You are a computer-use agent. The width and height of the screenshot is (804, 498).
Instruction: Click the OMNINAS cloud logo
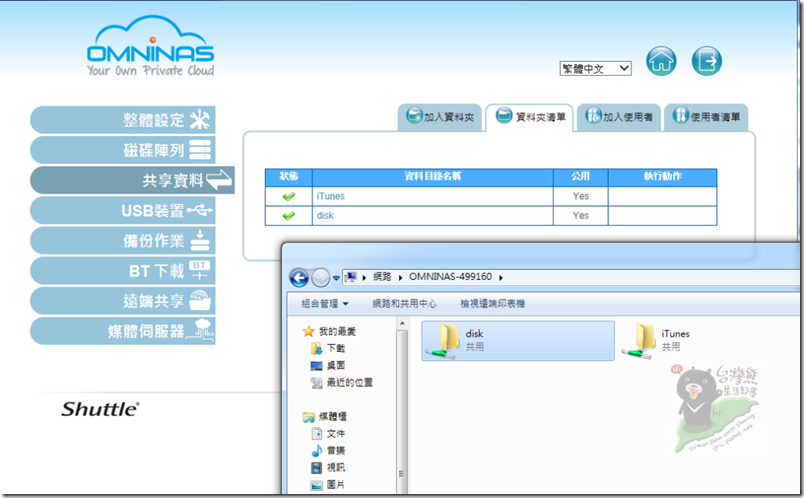point(150,46)
